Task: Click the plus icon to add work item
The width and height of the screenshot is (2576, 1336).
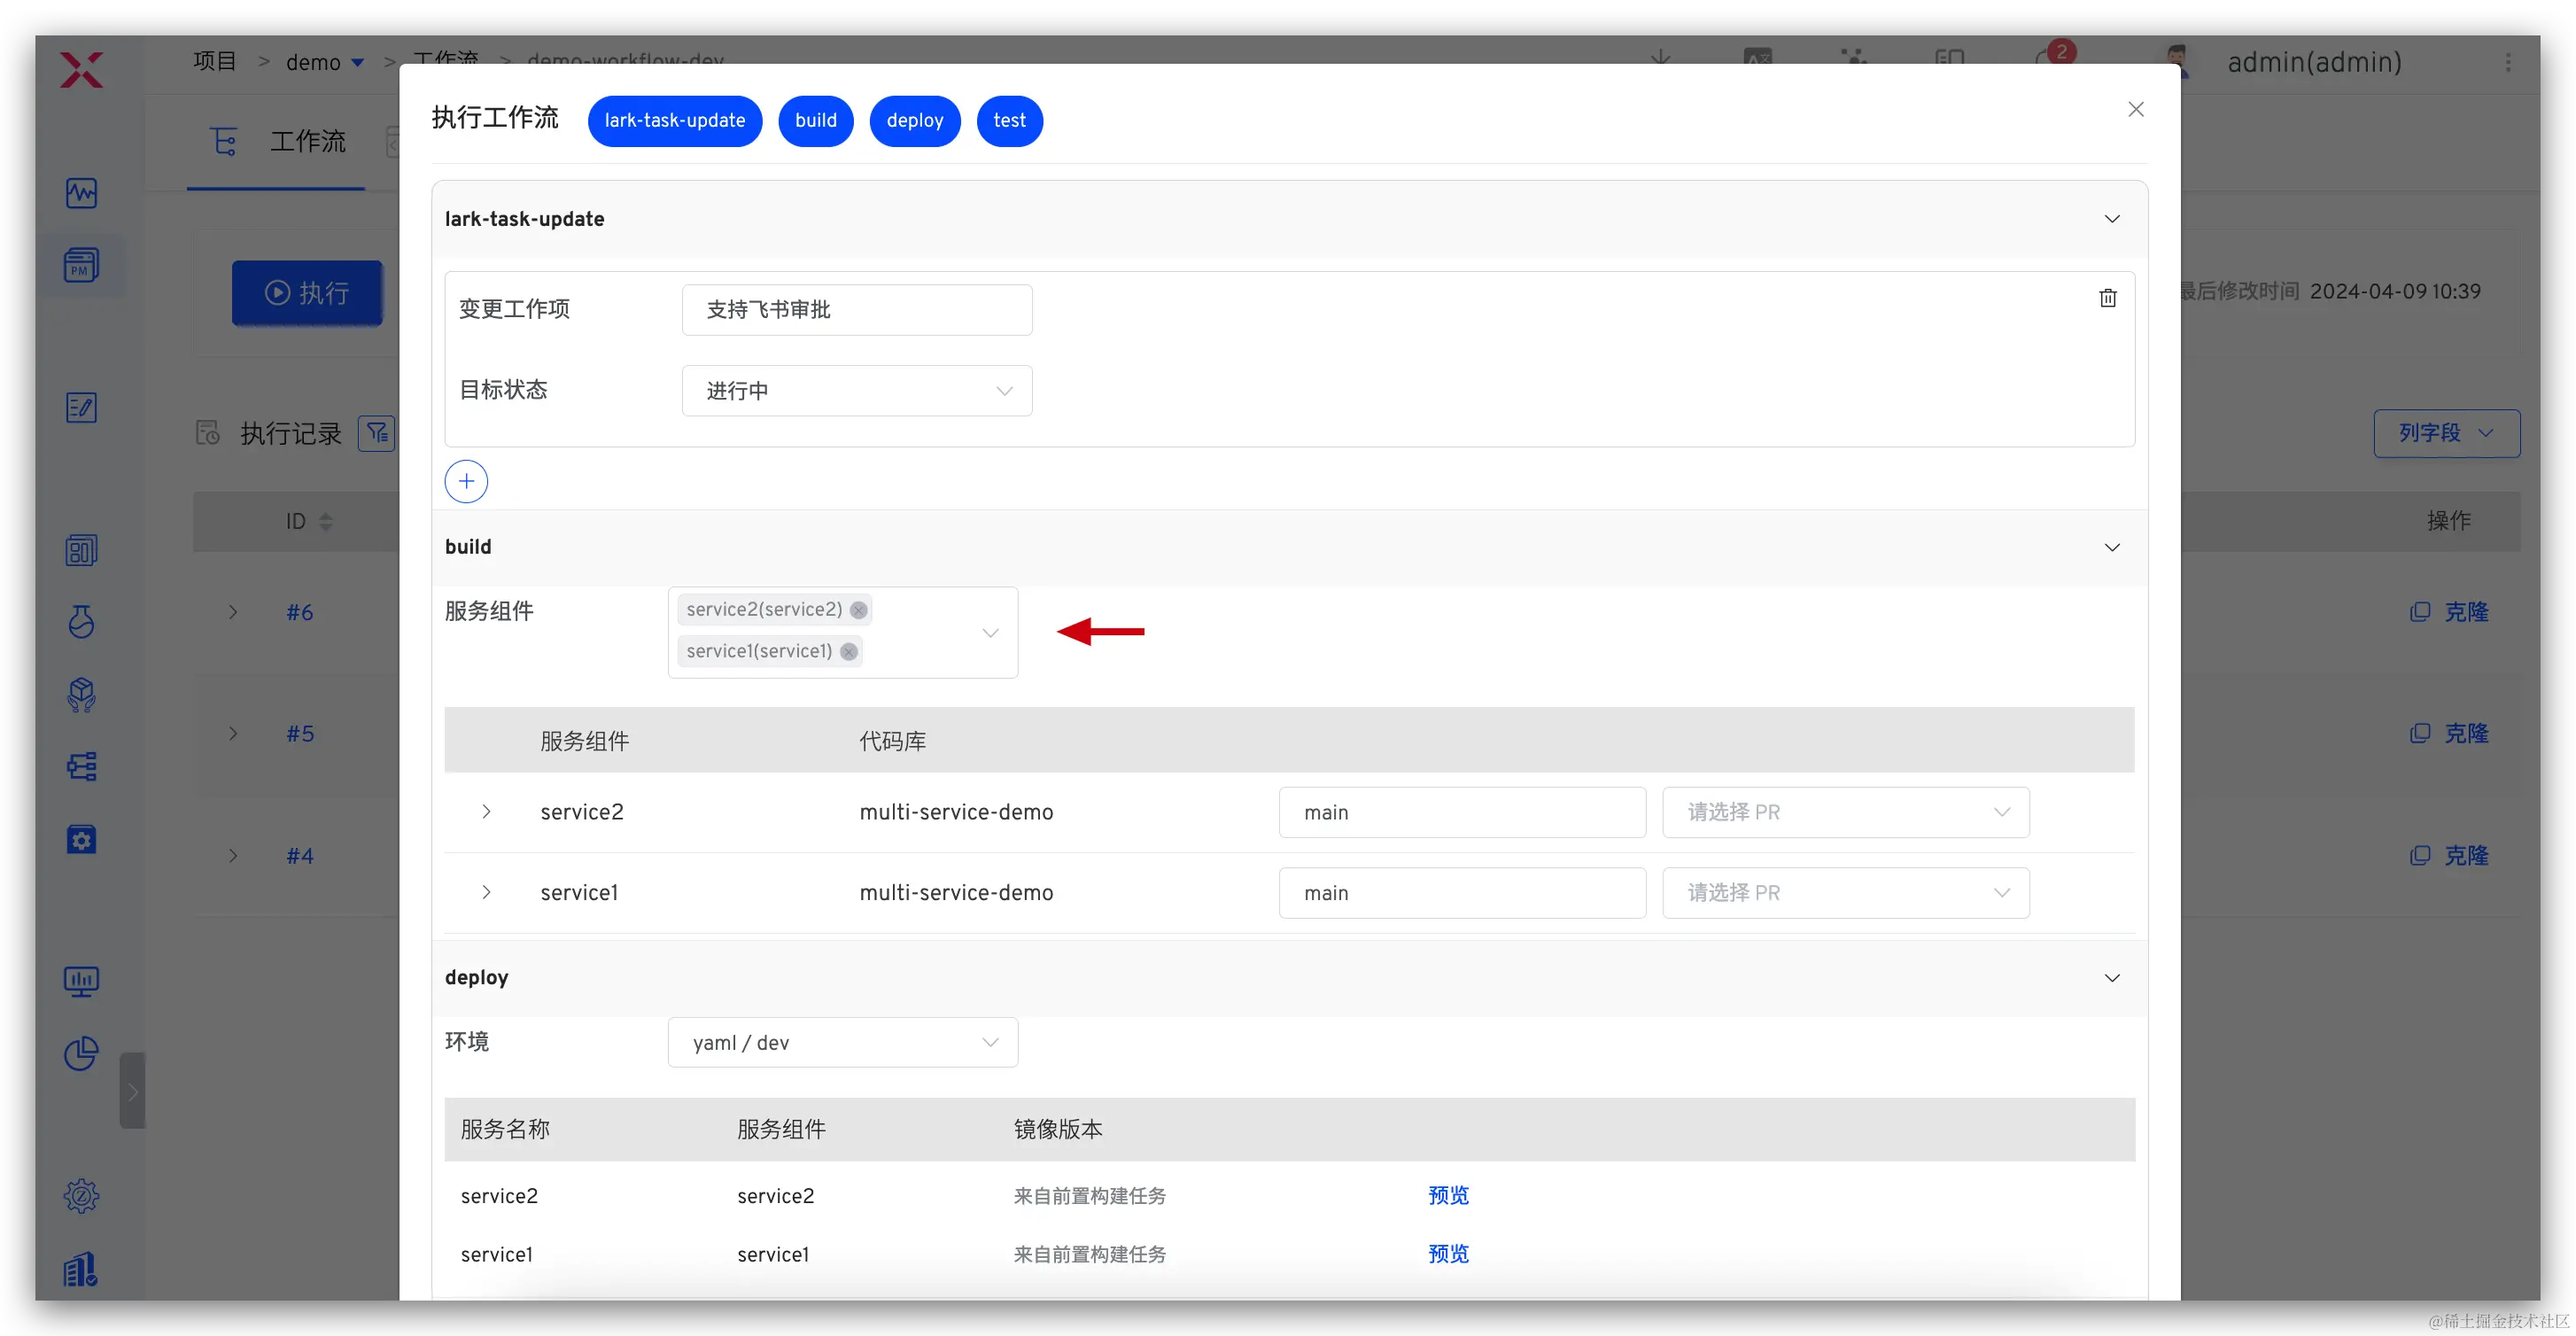Action: click(x=466, y=481)
